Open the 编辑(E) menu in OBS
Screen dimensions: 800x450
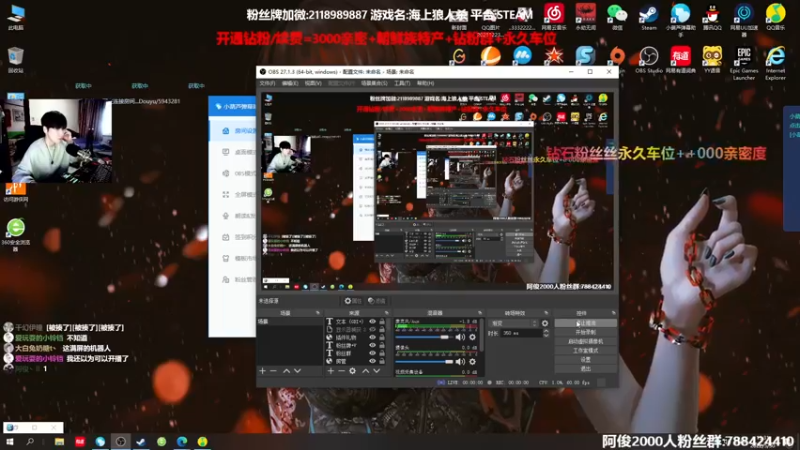[x=290, y=83]
